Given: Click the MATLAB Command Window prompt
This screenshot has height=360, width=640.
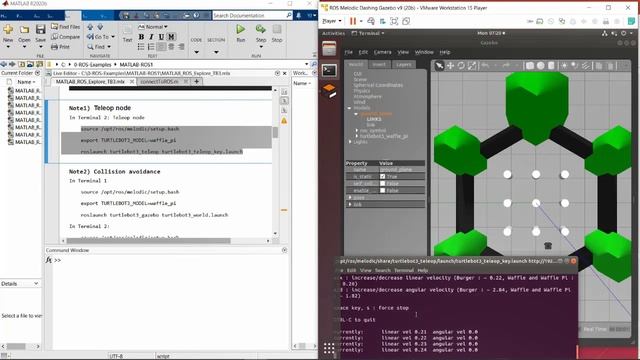Looking at the screenshot, I should 58,260.
